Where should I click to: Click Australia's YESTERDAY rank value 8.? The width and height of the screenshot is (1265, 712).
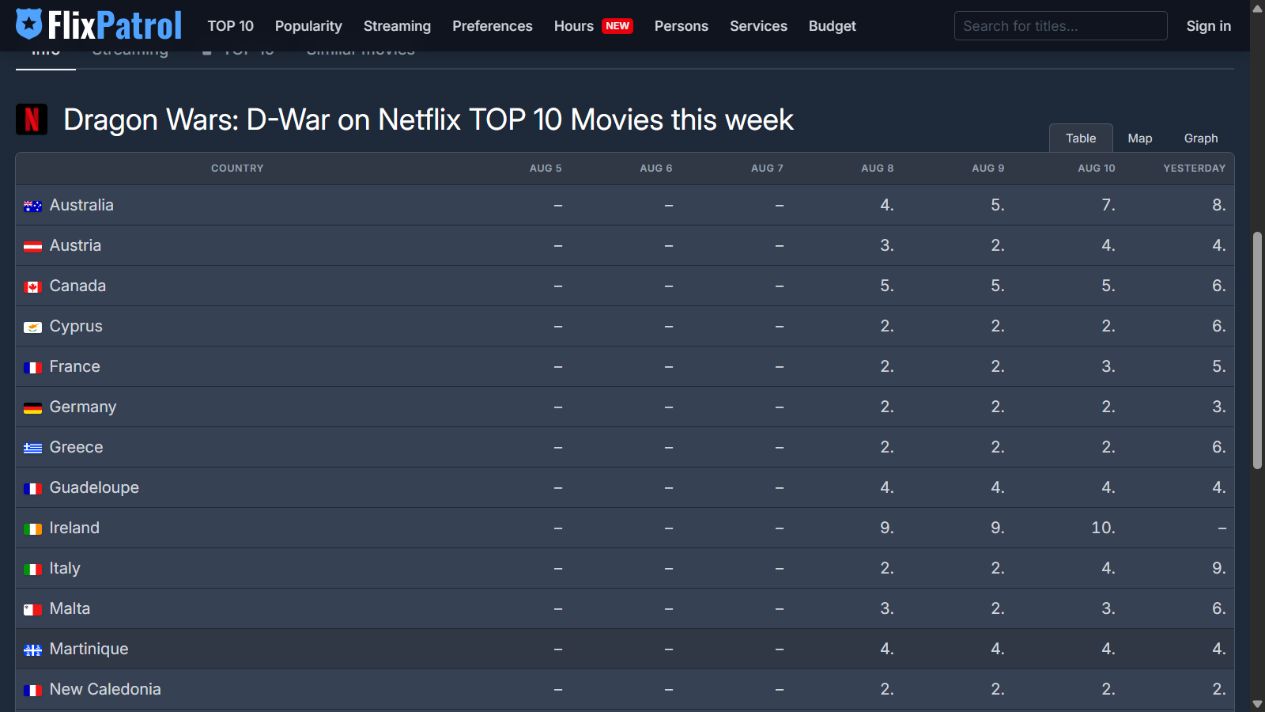pyautogui.click(x=1219, y=205)
